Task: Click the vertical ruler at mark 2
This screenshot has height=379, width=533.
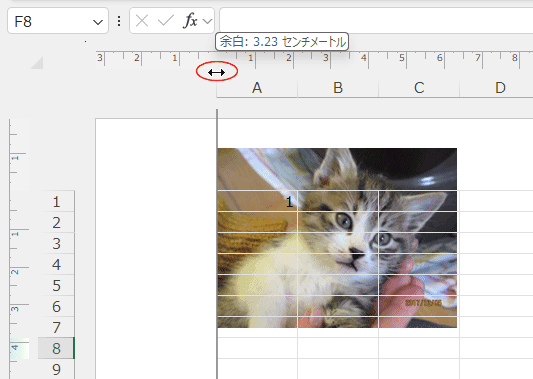Action: click(15, 271)
